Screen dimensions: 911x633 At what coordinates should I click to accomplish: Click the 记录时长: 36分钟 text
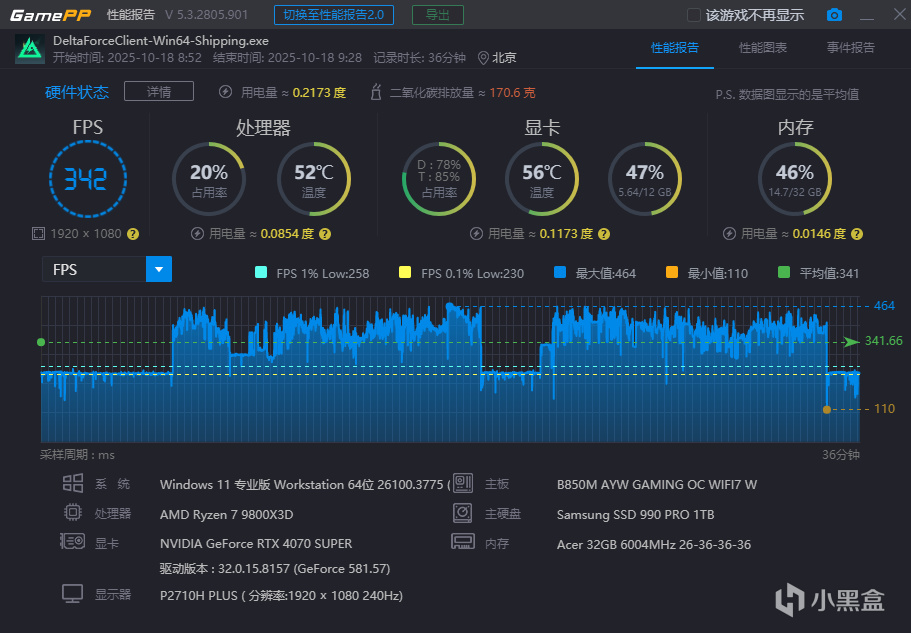point(419,57)
